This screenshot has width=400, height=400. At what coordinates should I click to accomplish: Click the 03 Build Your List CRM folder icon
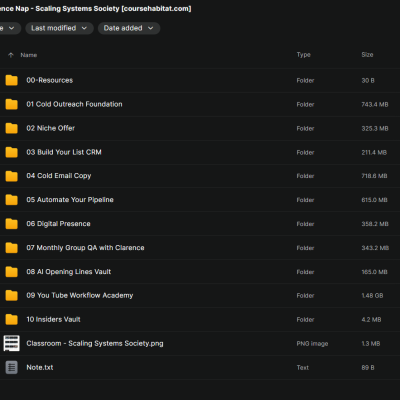pyautogui.click(x=12, y=152)
